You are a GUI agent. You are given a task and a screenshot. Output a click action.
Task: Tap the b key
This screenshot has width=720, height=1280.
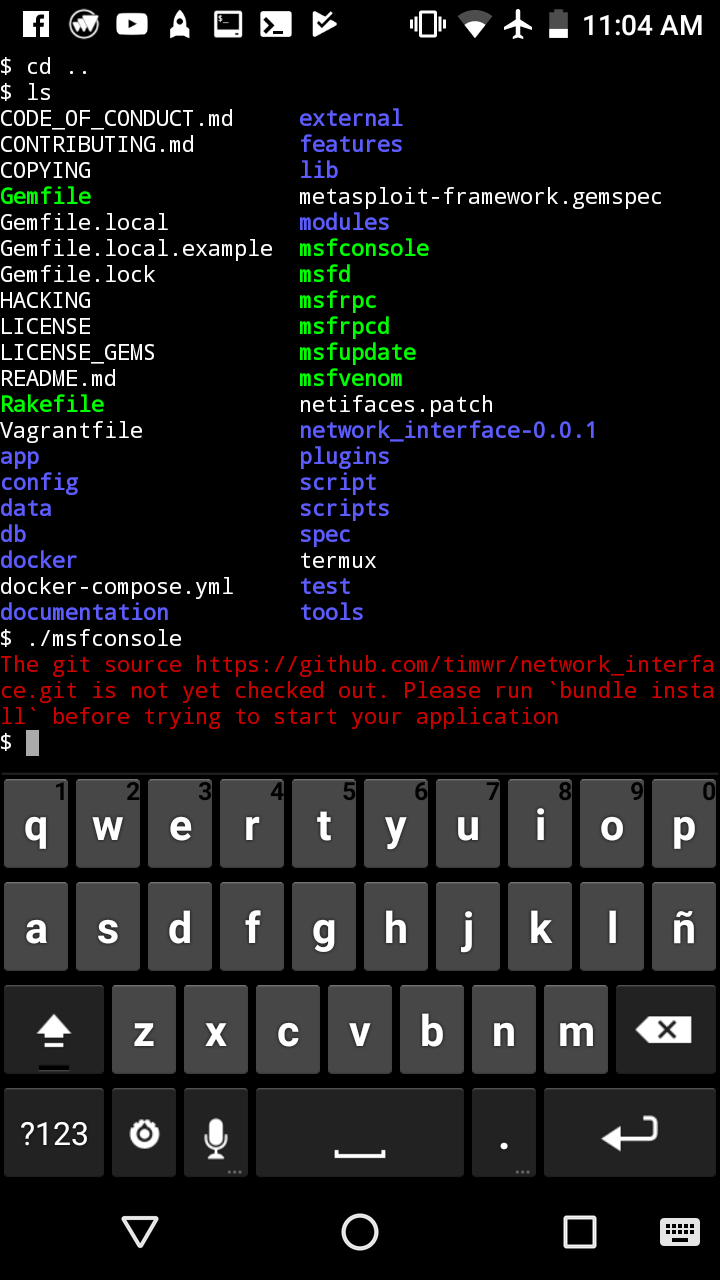tap(432, 1030)
